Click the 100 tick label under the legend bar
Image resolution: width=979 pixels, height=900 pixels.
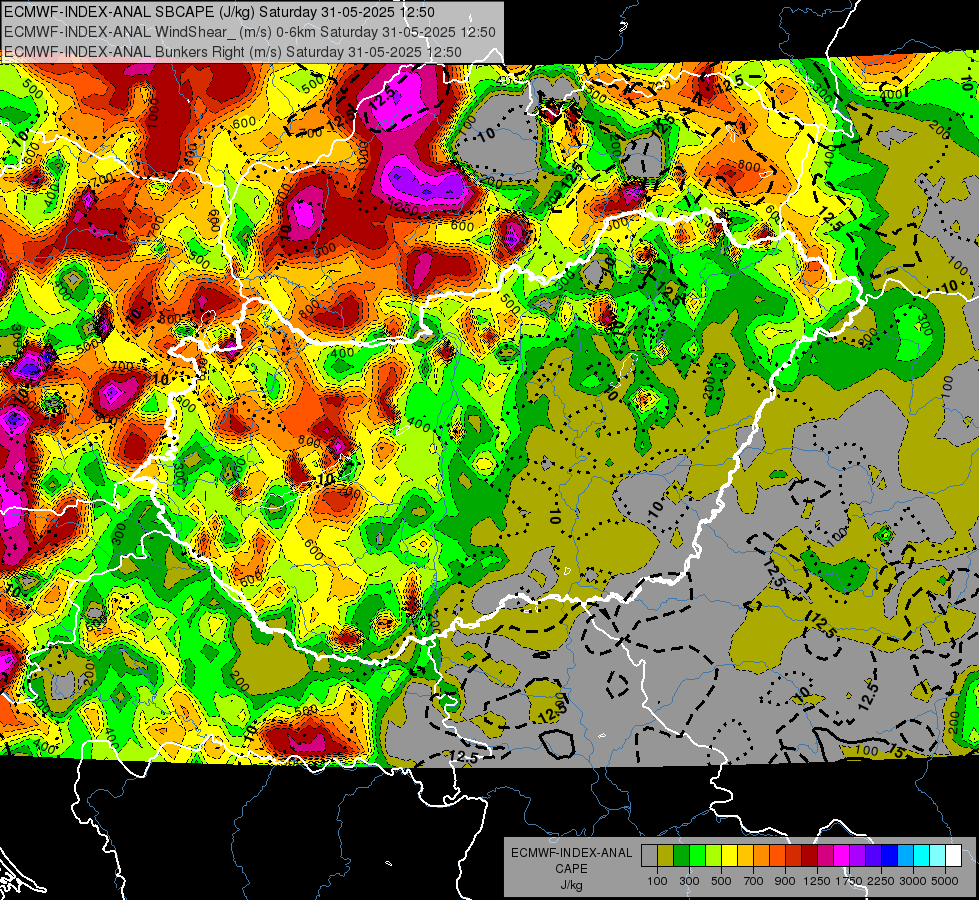[657, 881]
